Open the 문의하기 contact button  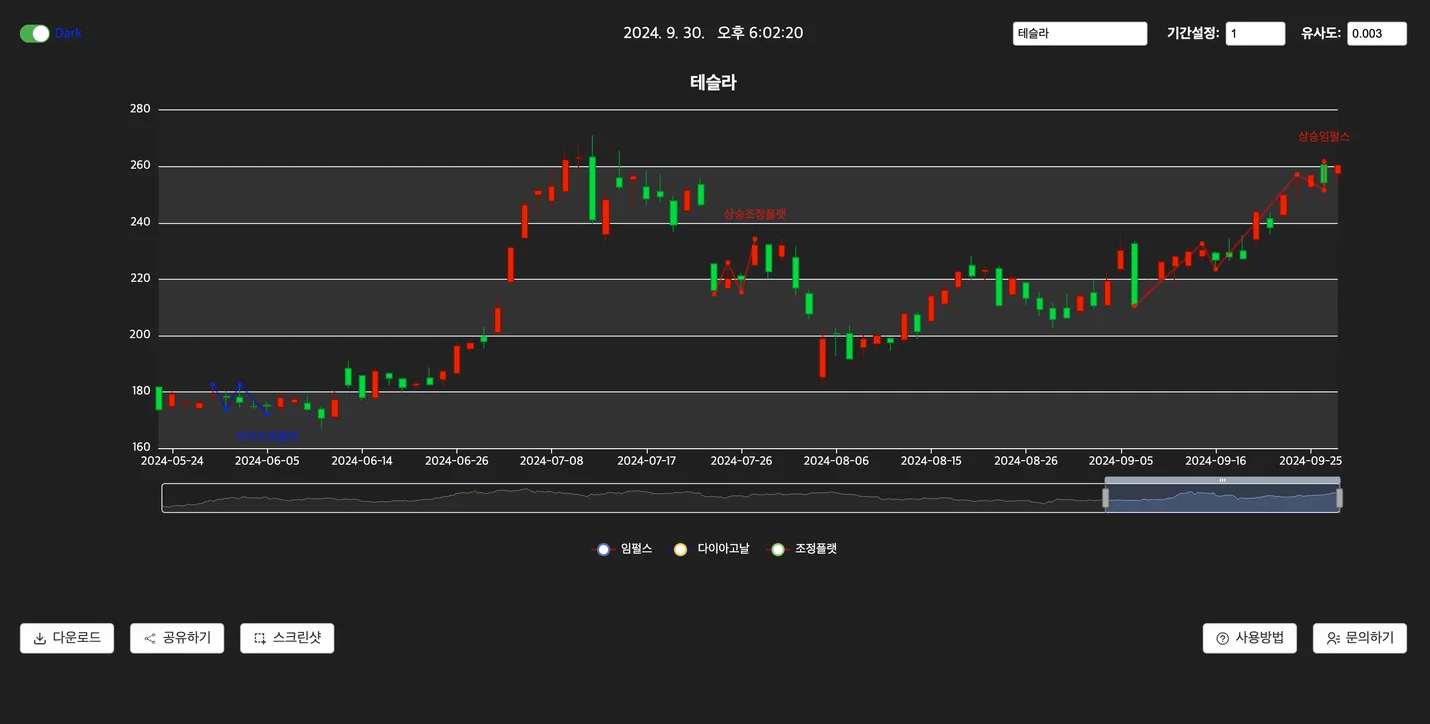[1360, 638]
